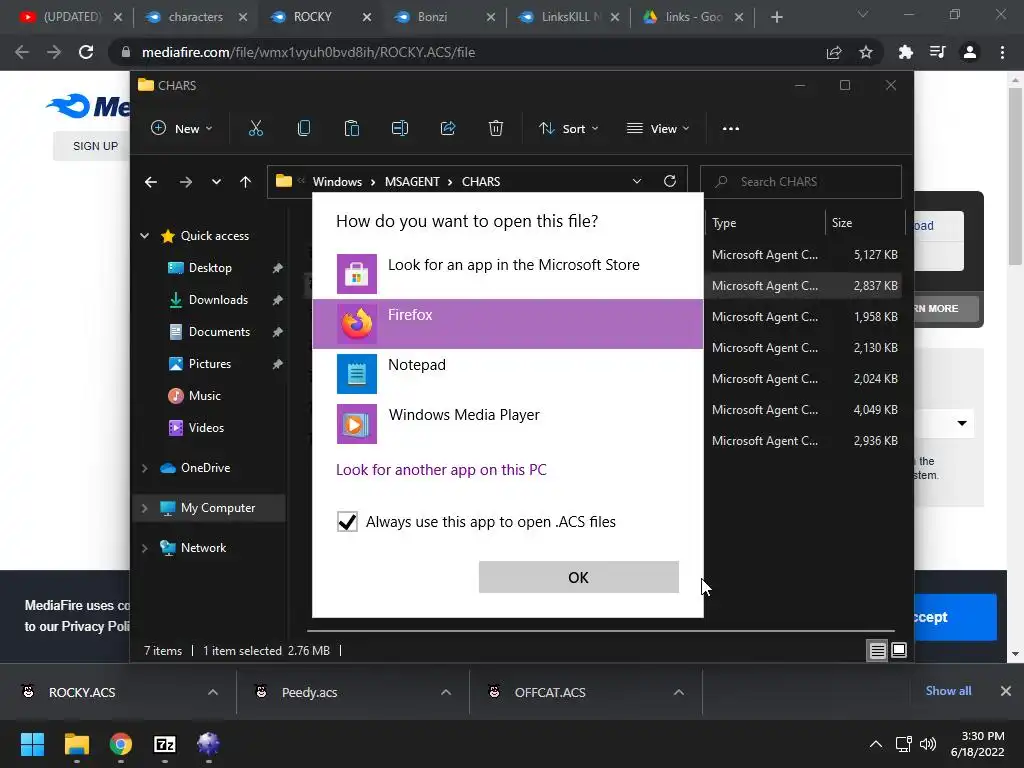Open recent locations chevron next to forward arrow
The height and width of the screenshot is (768, 1024).
[216, 182]
